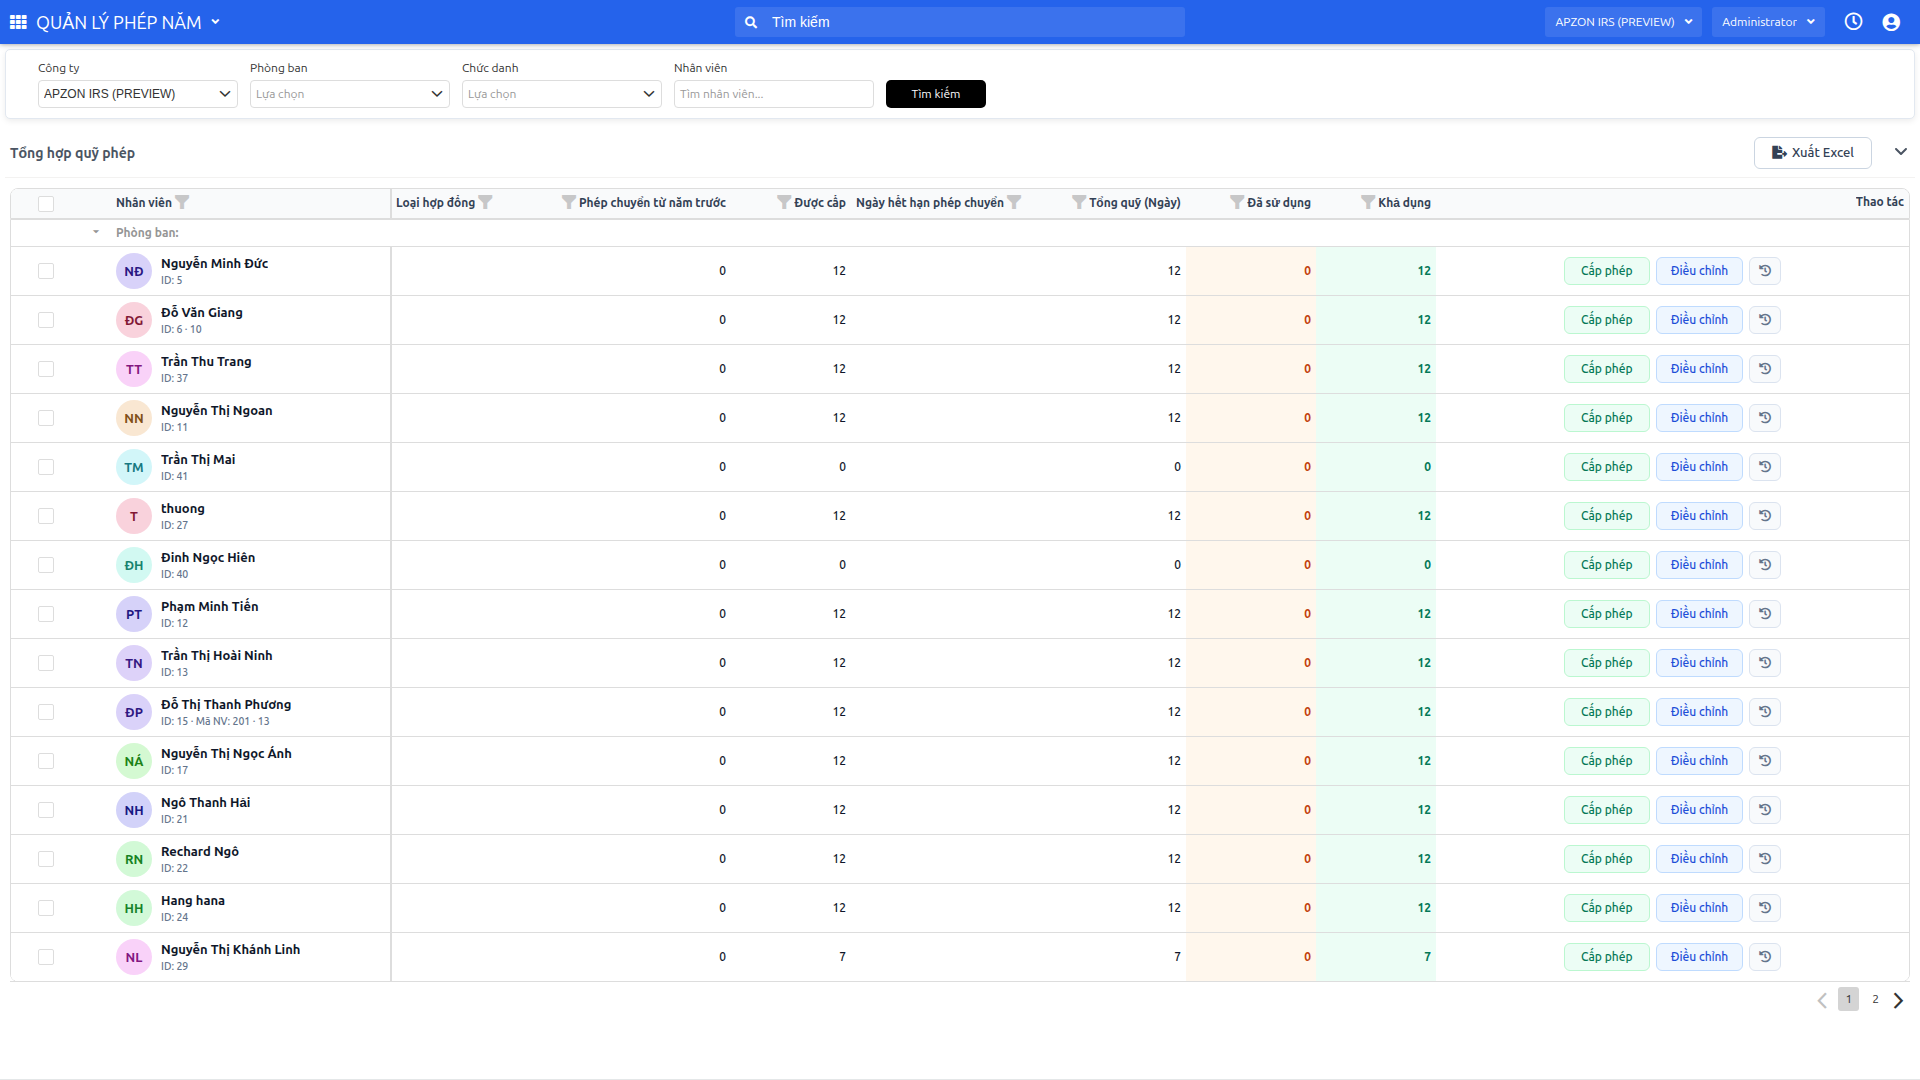Filter the Loại hợp đồng column
Viewport: 1920px width, 1080px height.
[485, 202]
